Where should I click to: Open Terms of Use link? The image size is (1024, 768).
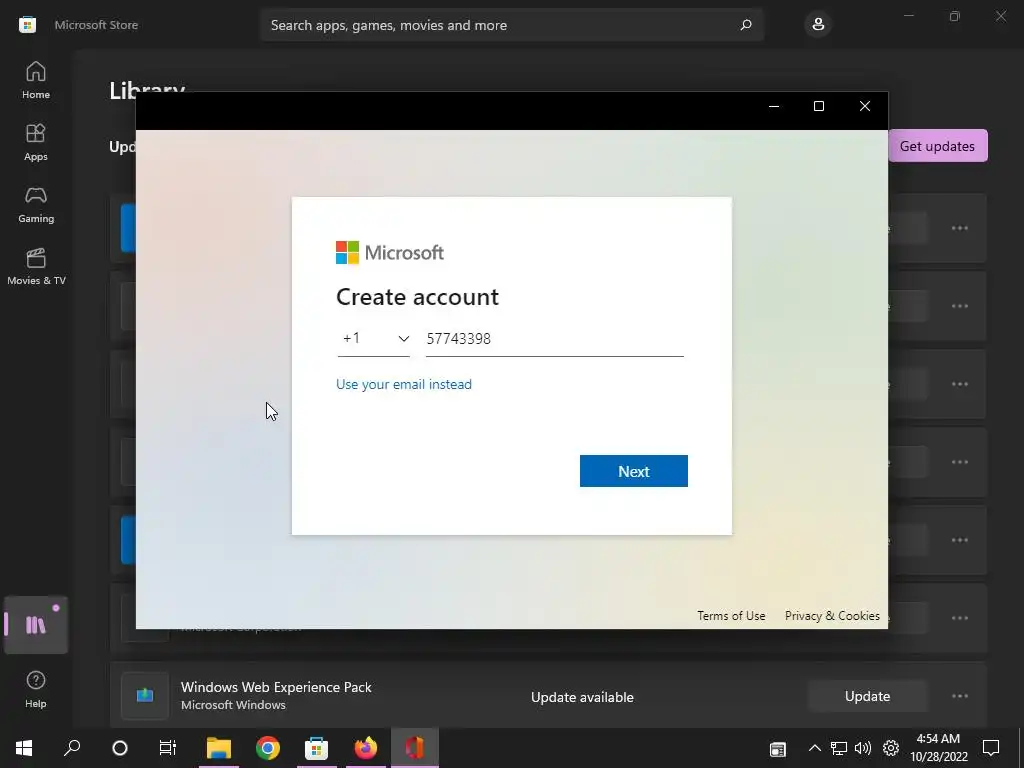[731, 616]
